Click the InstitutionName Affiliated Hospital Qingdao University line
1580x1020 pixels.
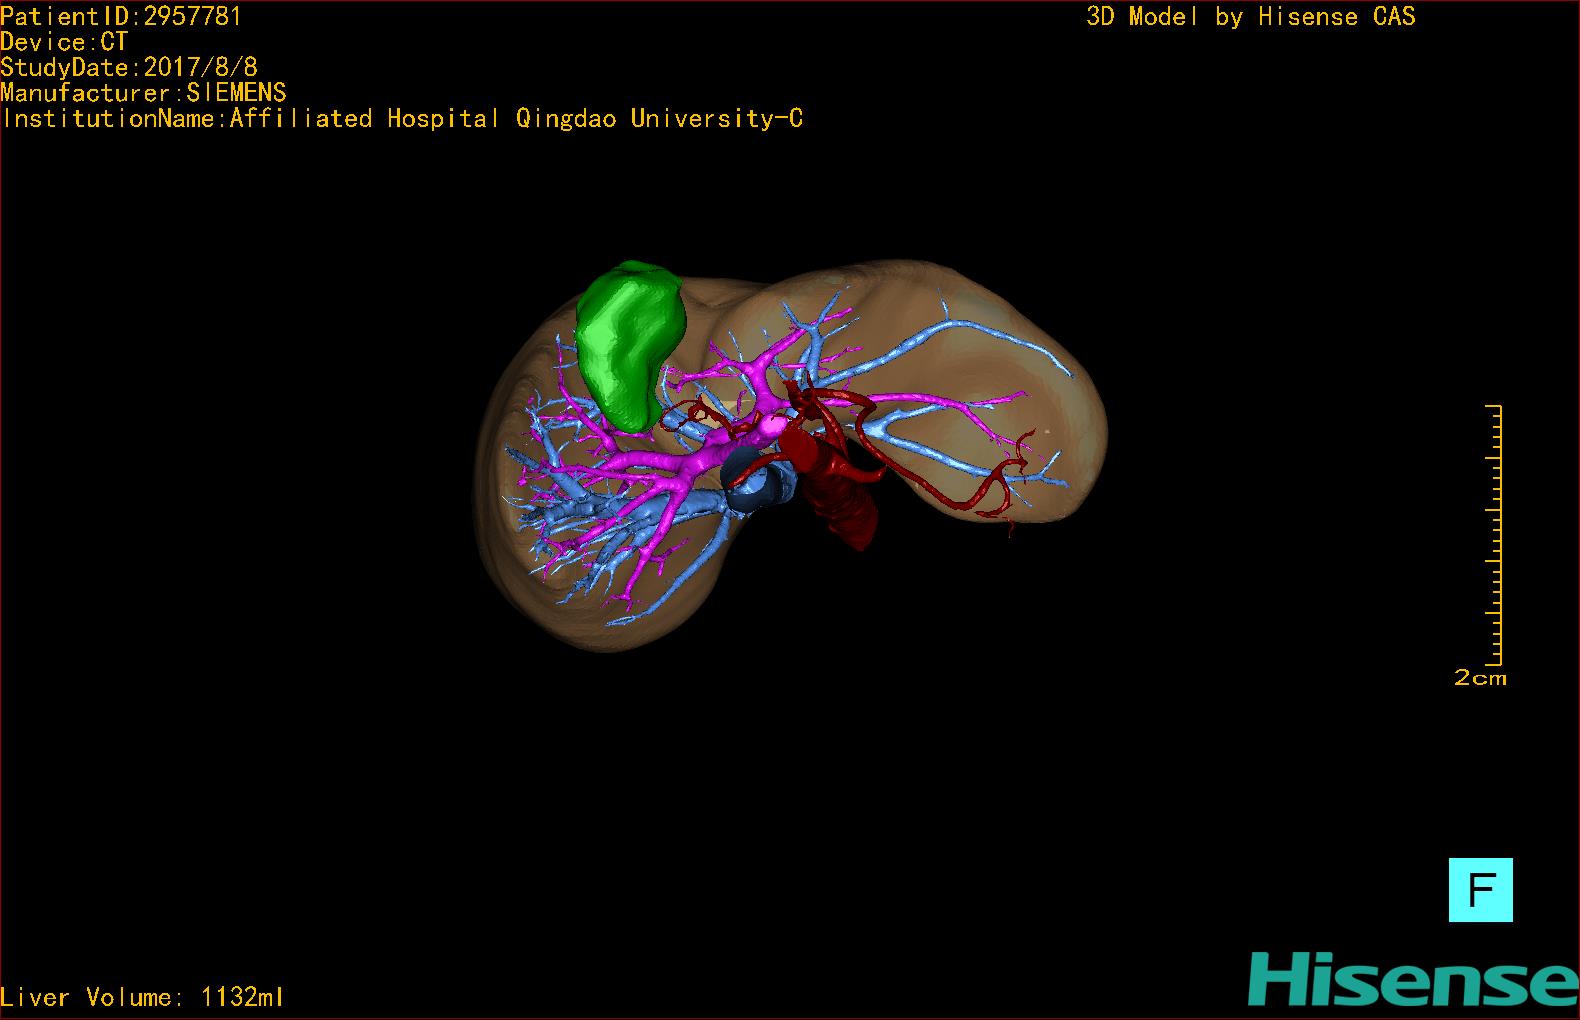point(402,119)
